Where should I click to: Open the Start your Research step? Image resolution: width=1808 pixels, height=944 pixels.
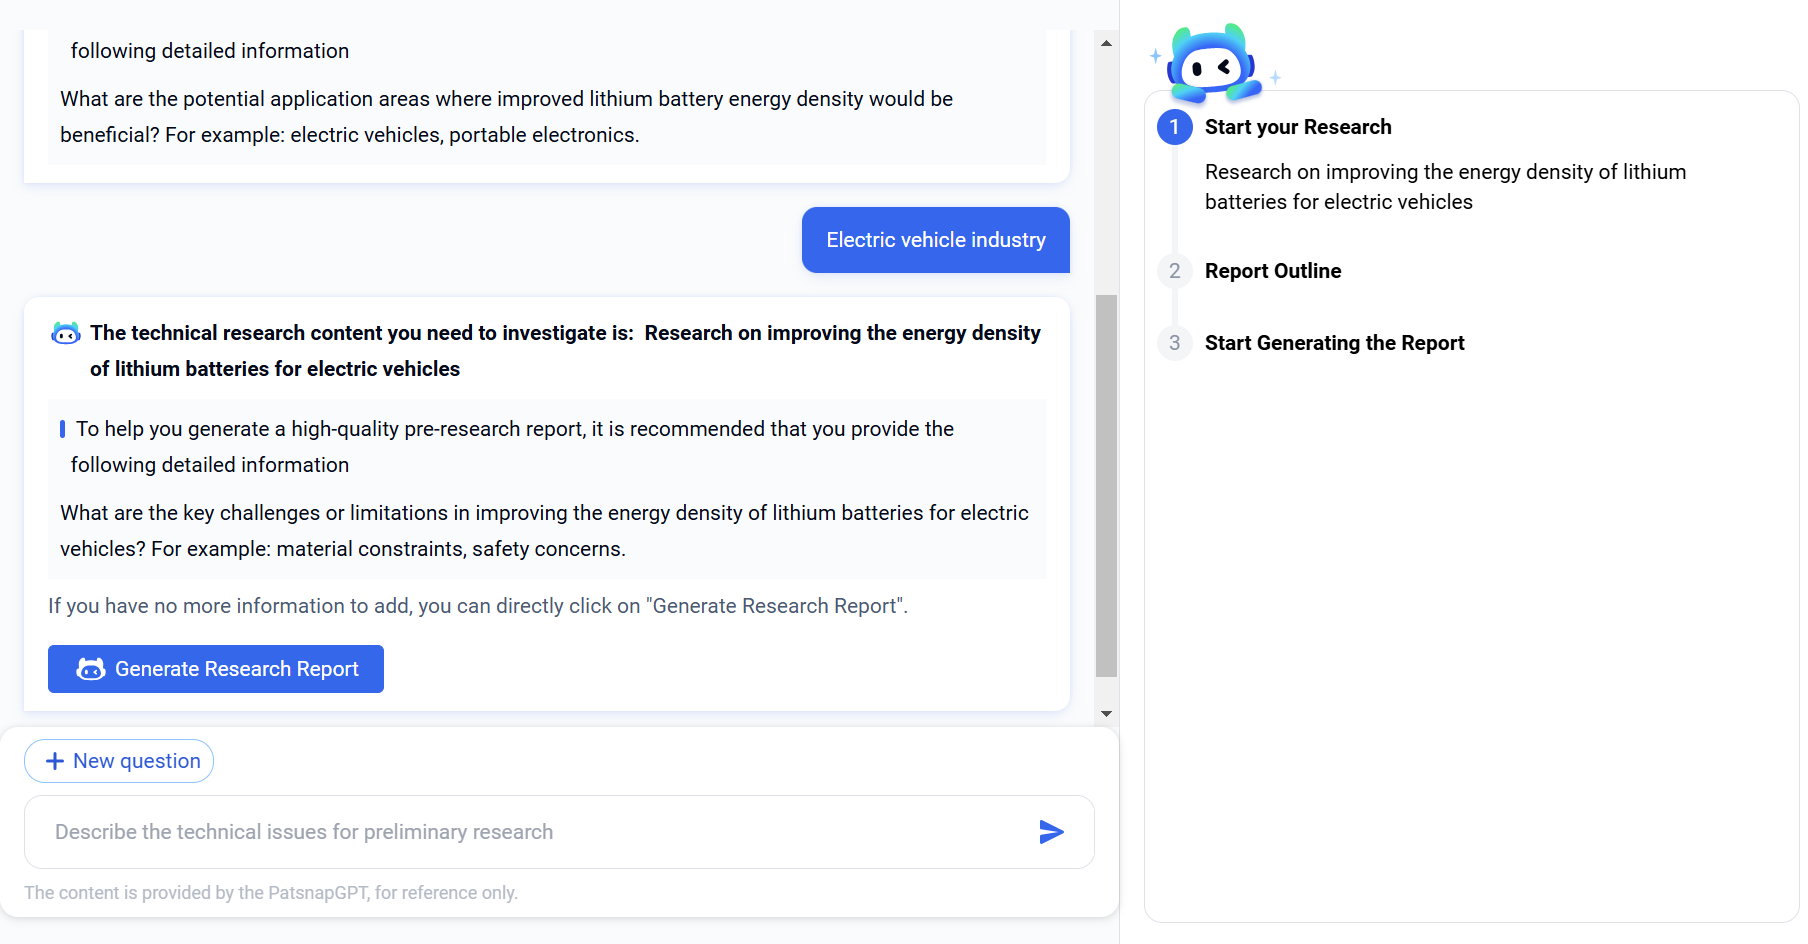click(x=1297, y=127)
